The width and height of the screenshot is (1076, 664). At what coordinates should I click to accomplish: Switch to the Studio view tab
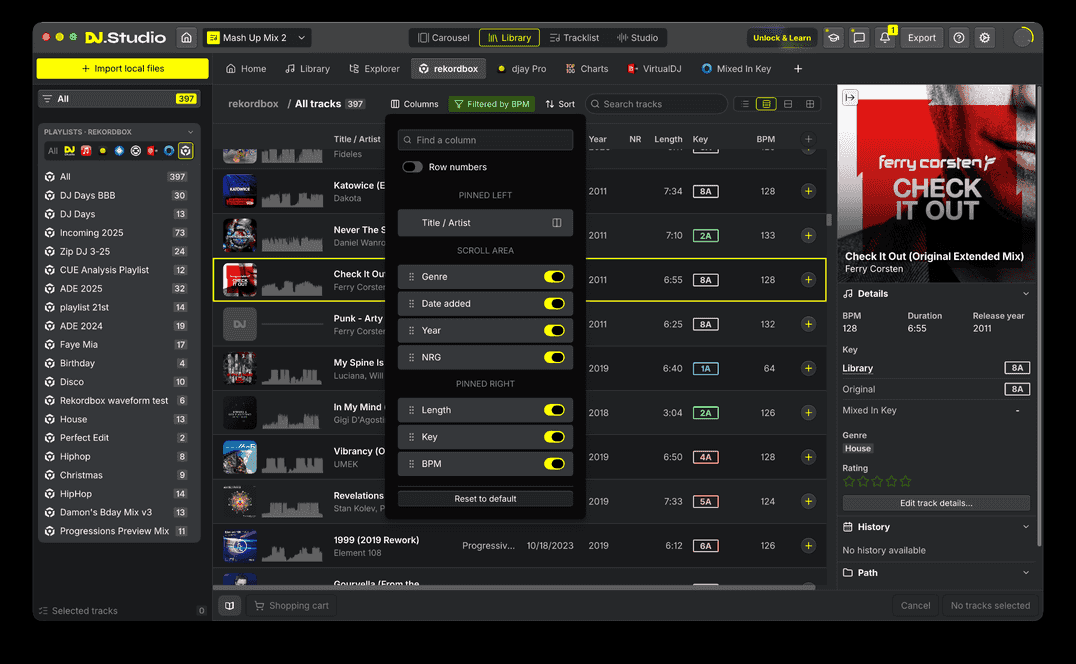click(x=638, y=38)
